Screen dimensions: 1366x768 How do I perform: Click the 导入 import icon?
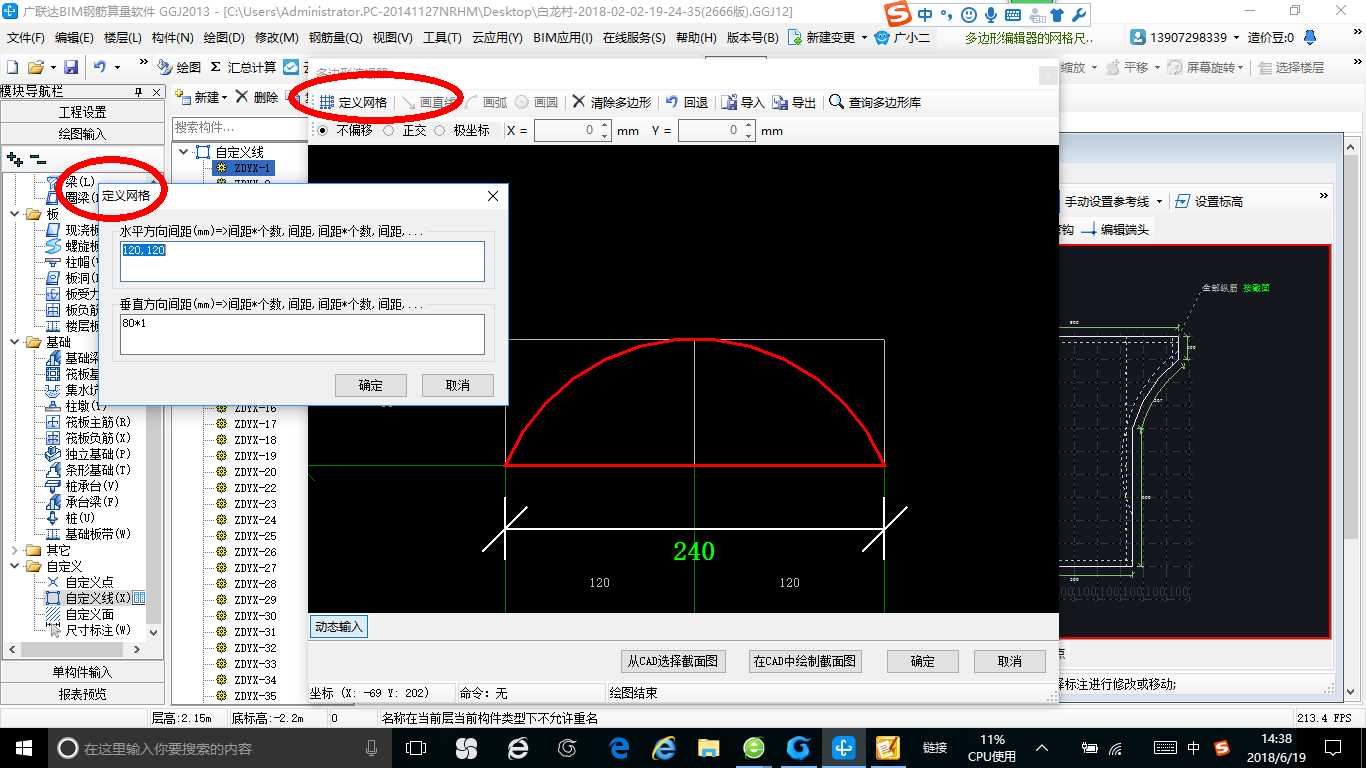pyautogui.click(x=729, y=102)
